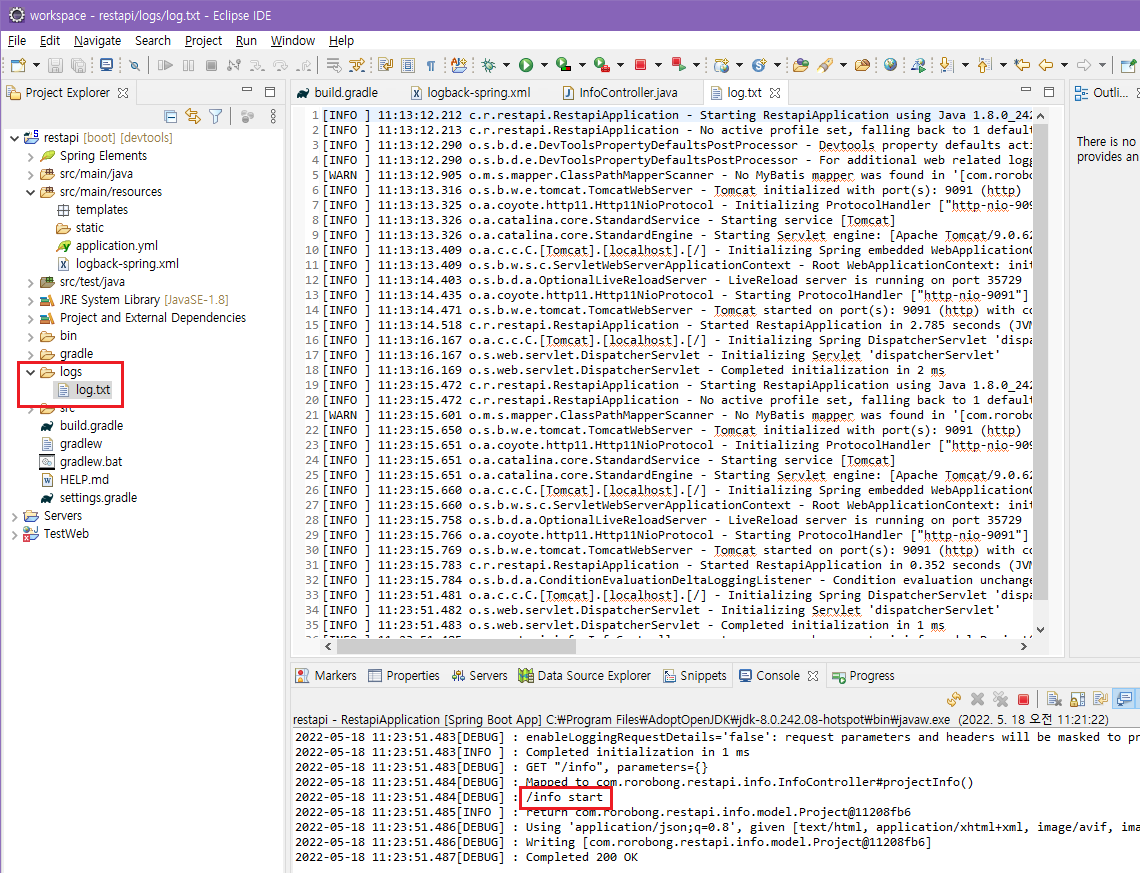Open dropdown next to Debug bug icon
The image size is (1140, 873).
[x=506, y=65]
